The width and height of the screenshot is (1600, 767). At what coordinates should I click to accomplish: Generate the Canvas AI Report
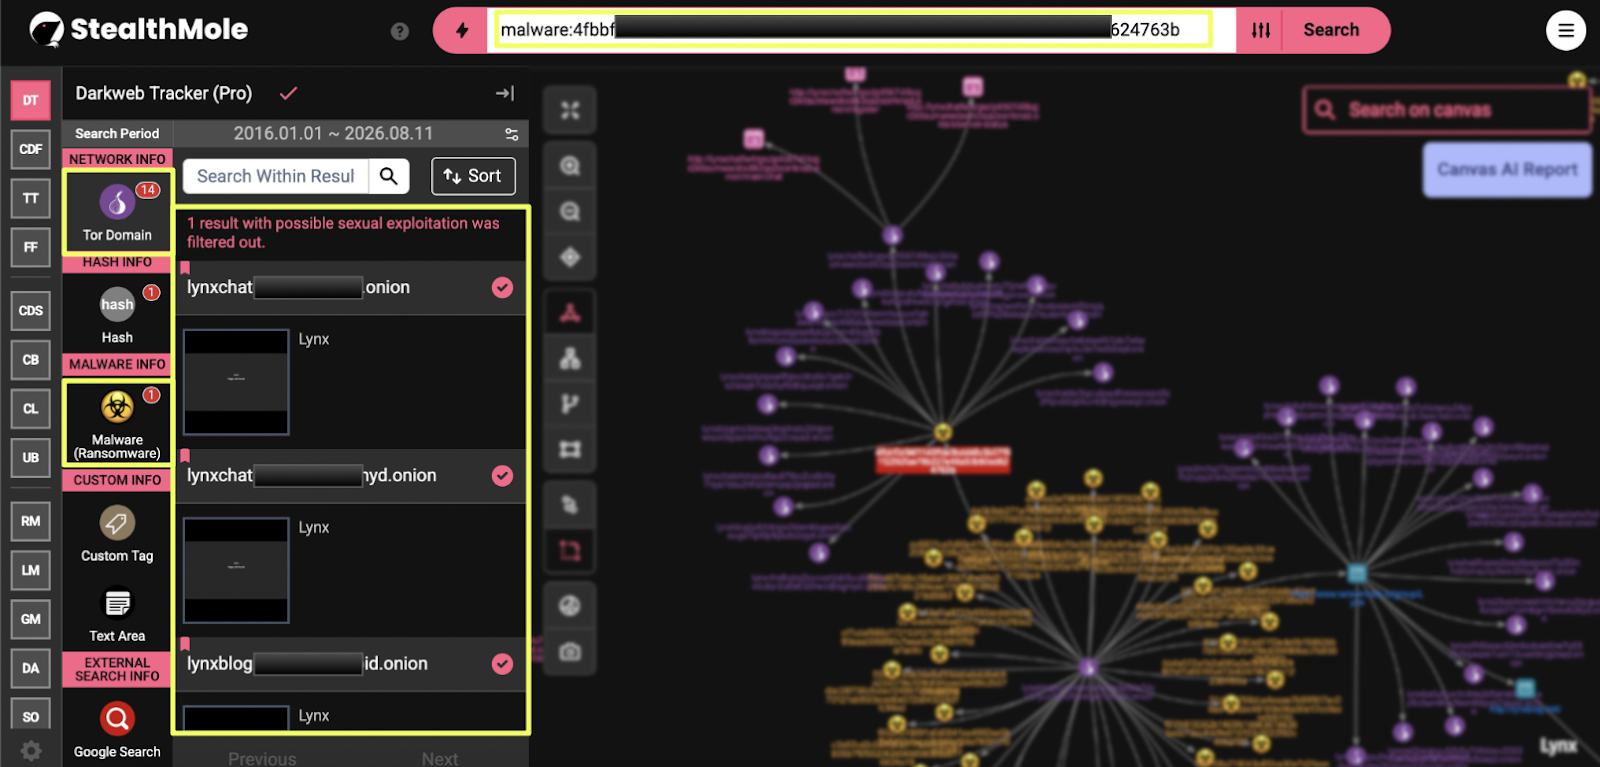tap(1507, 169)
